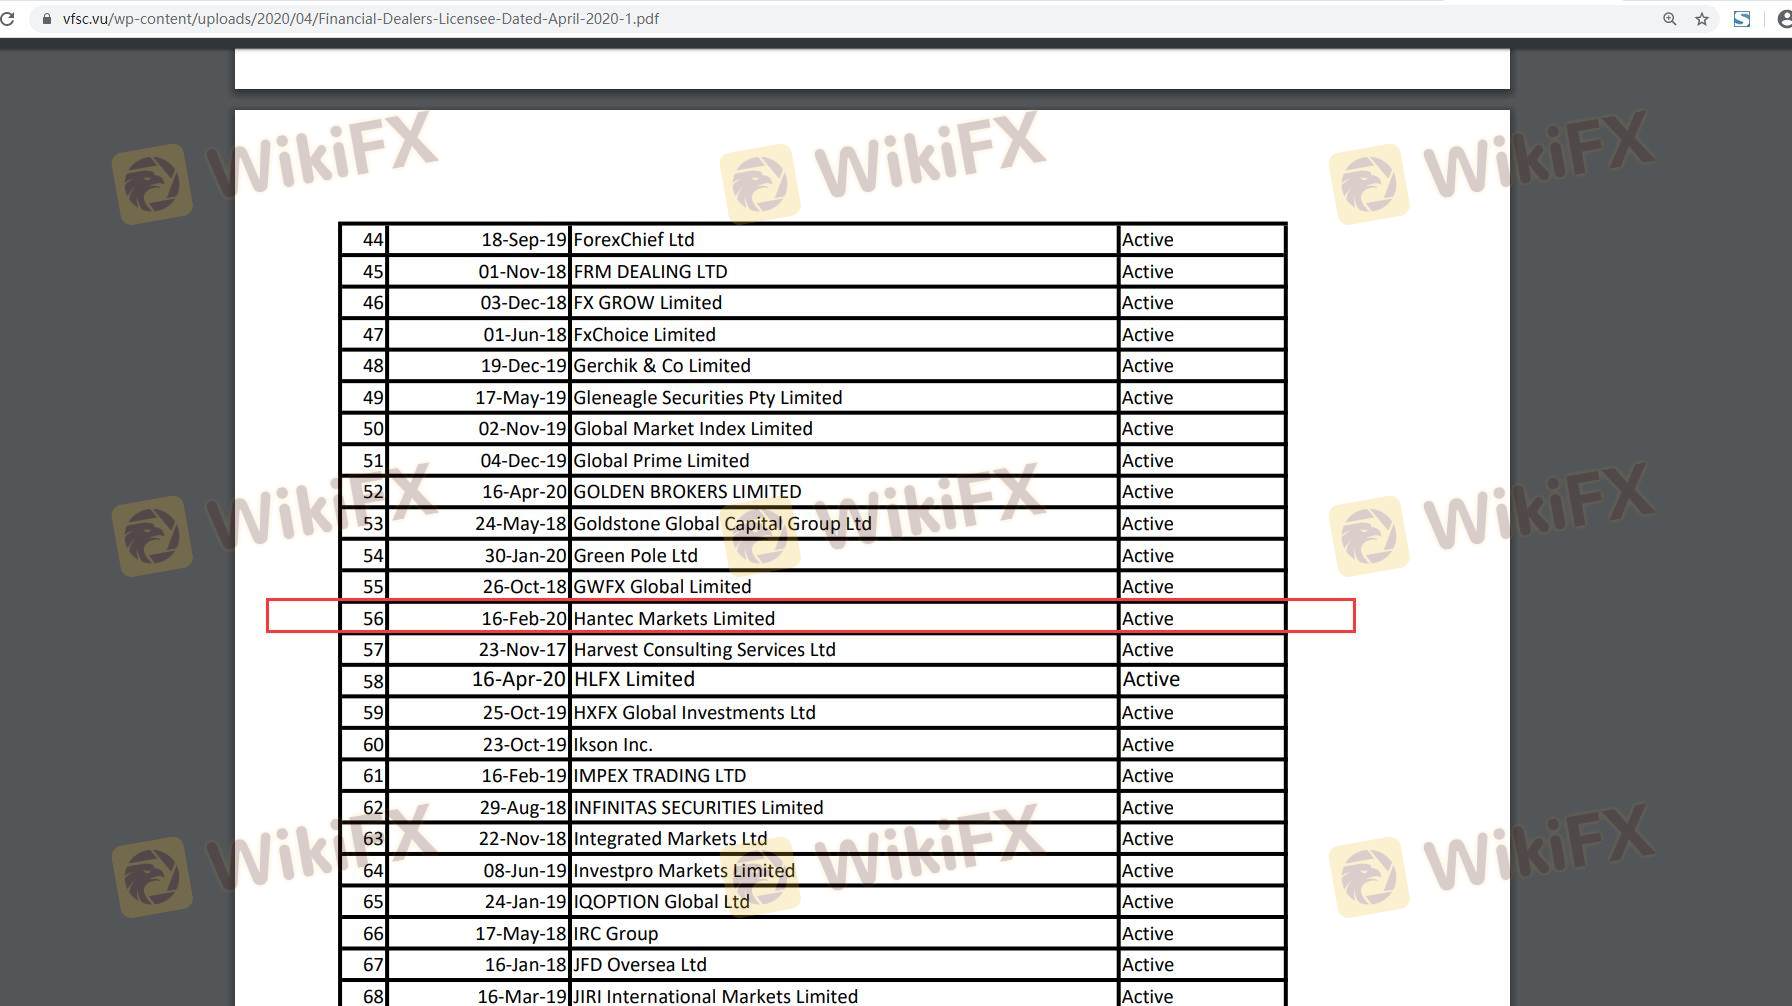Click GWFX Global Limited in the list

(662, 587)
